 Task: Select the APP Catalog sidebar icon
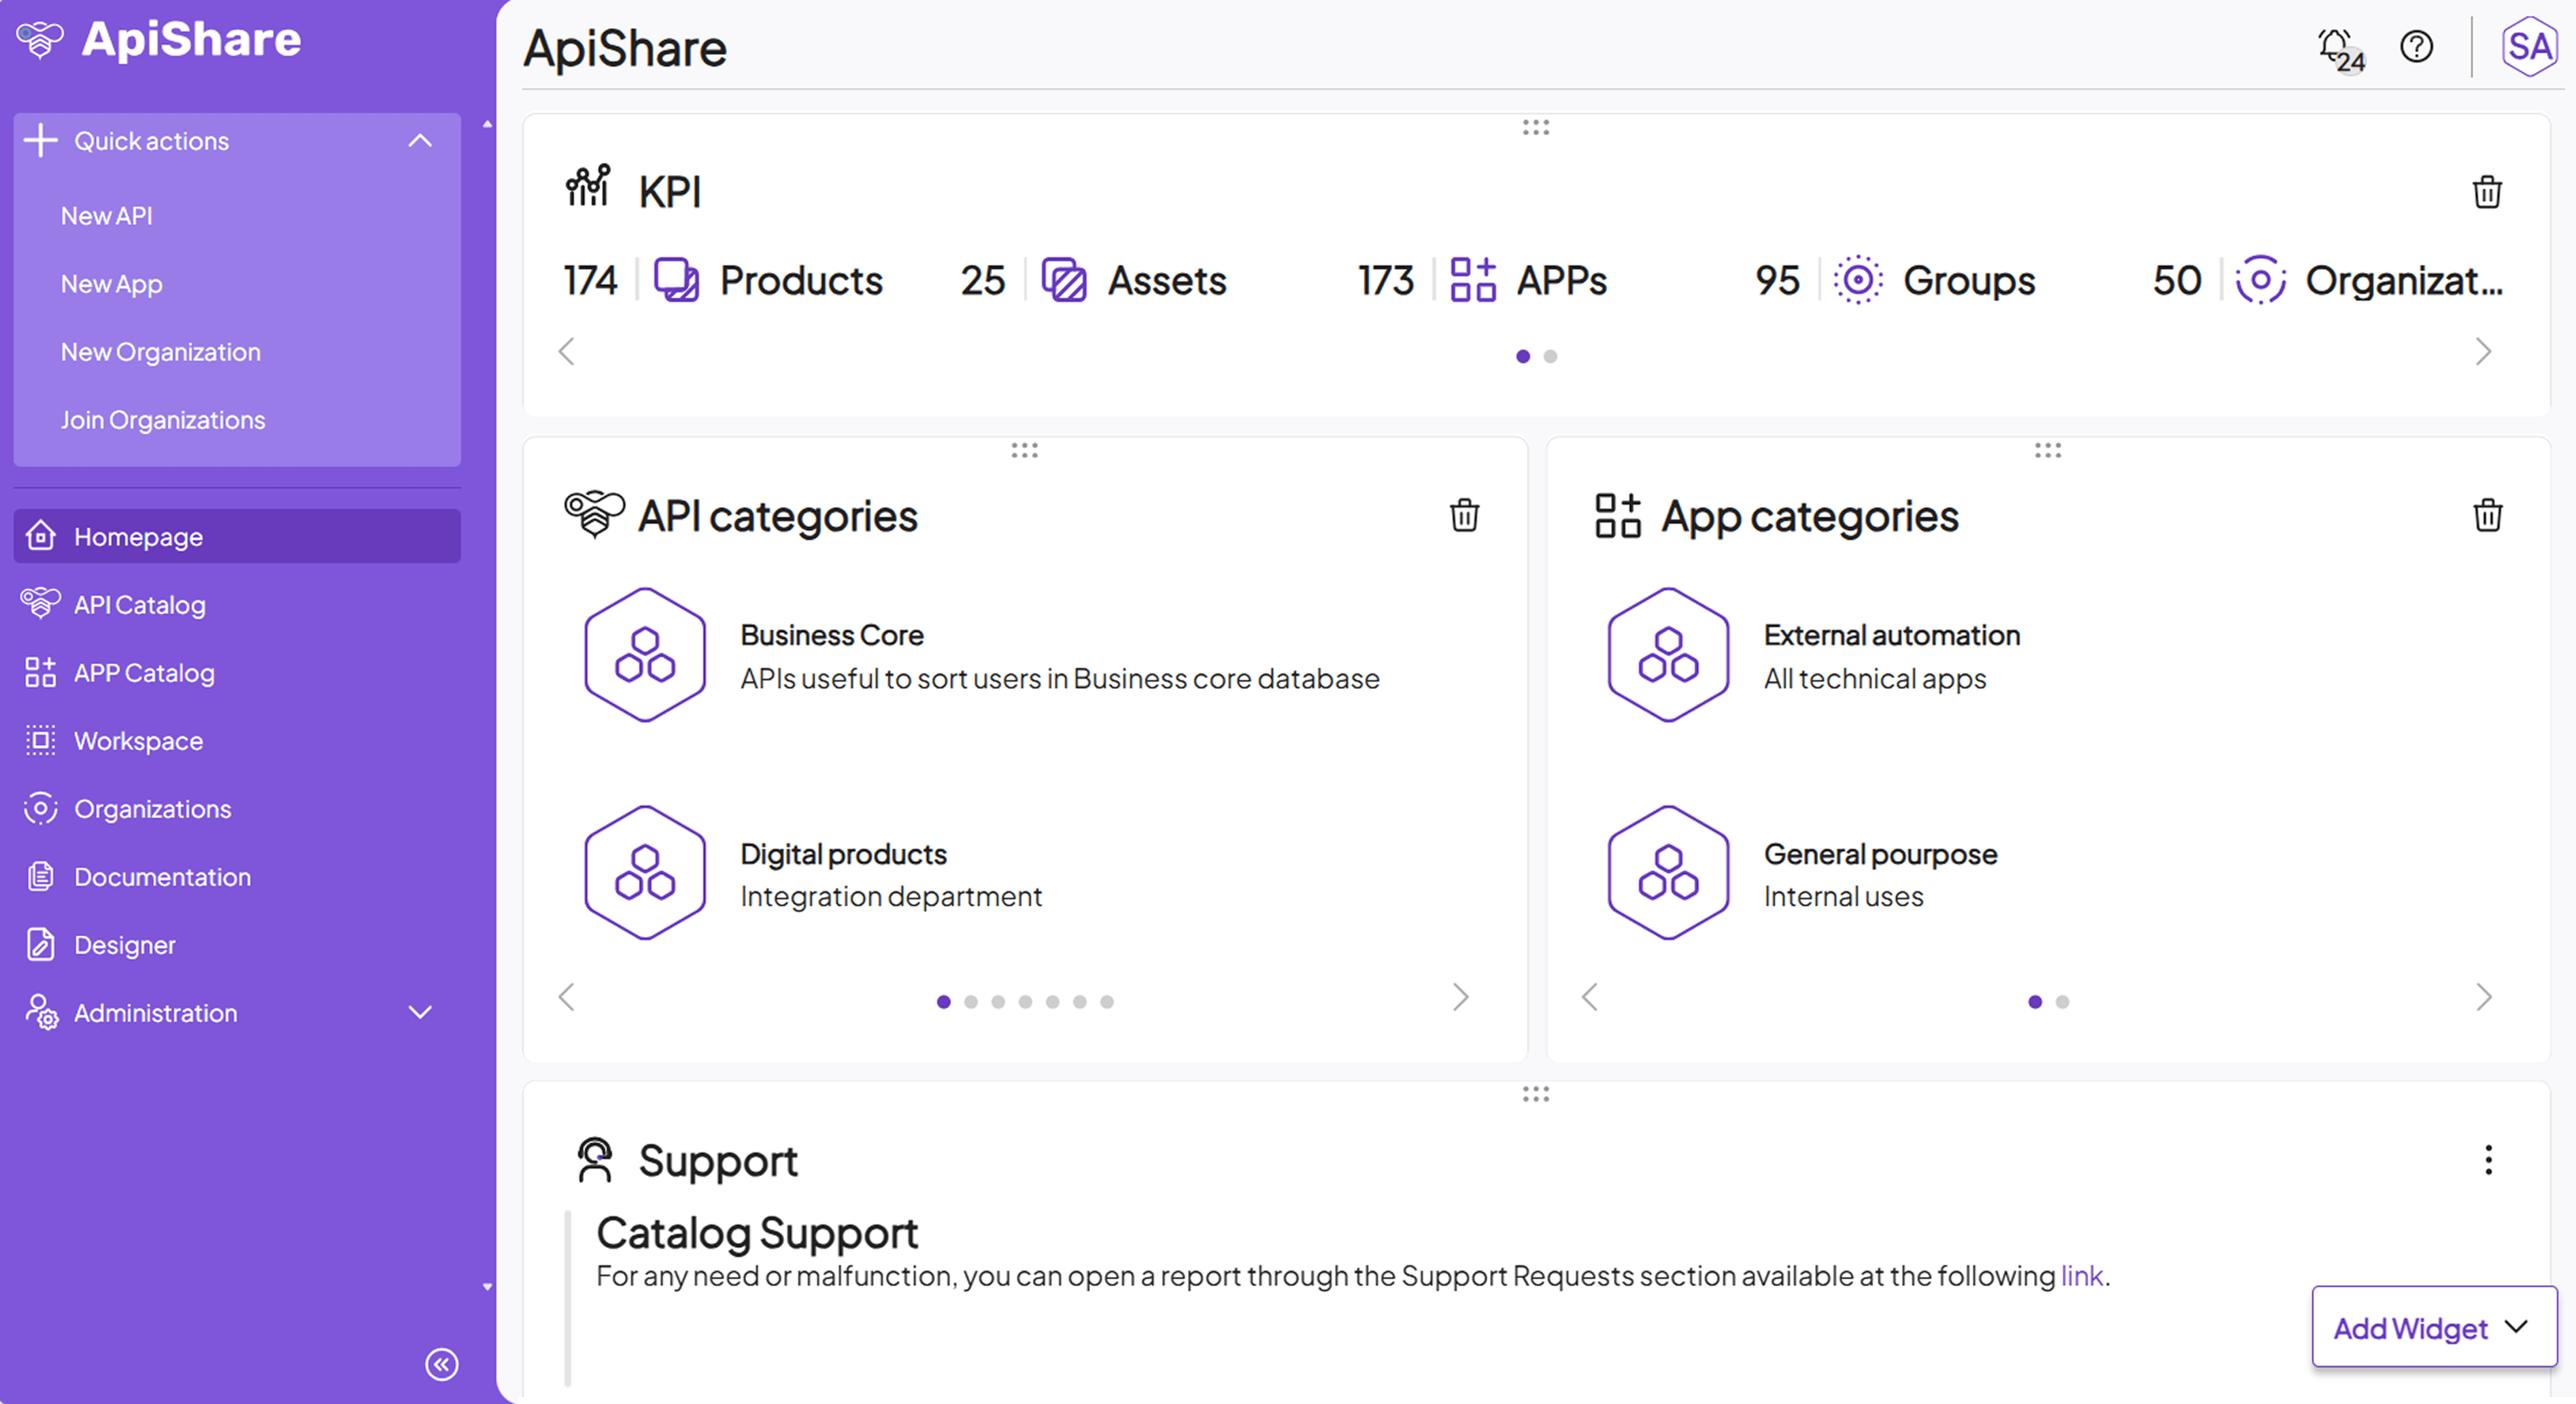[x=40, y=672]
